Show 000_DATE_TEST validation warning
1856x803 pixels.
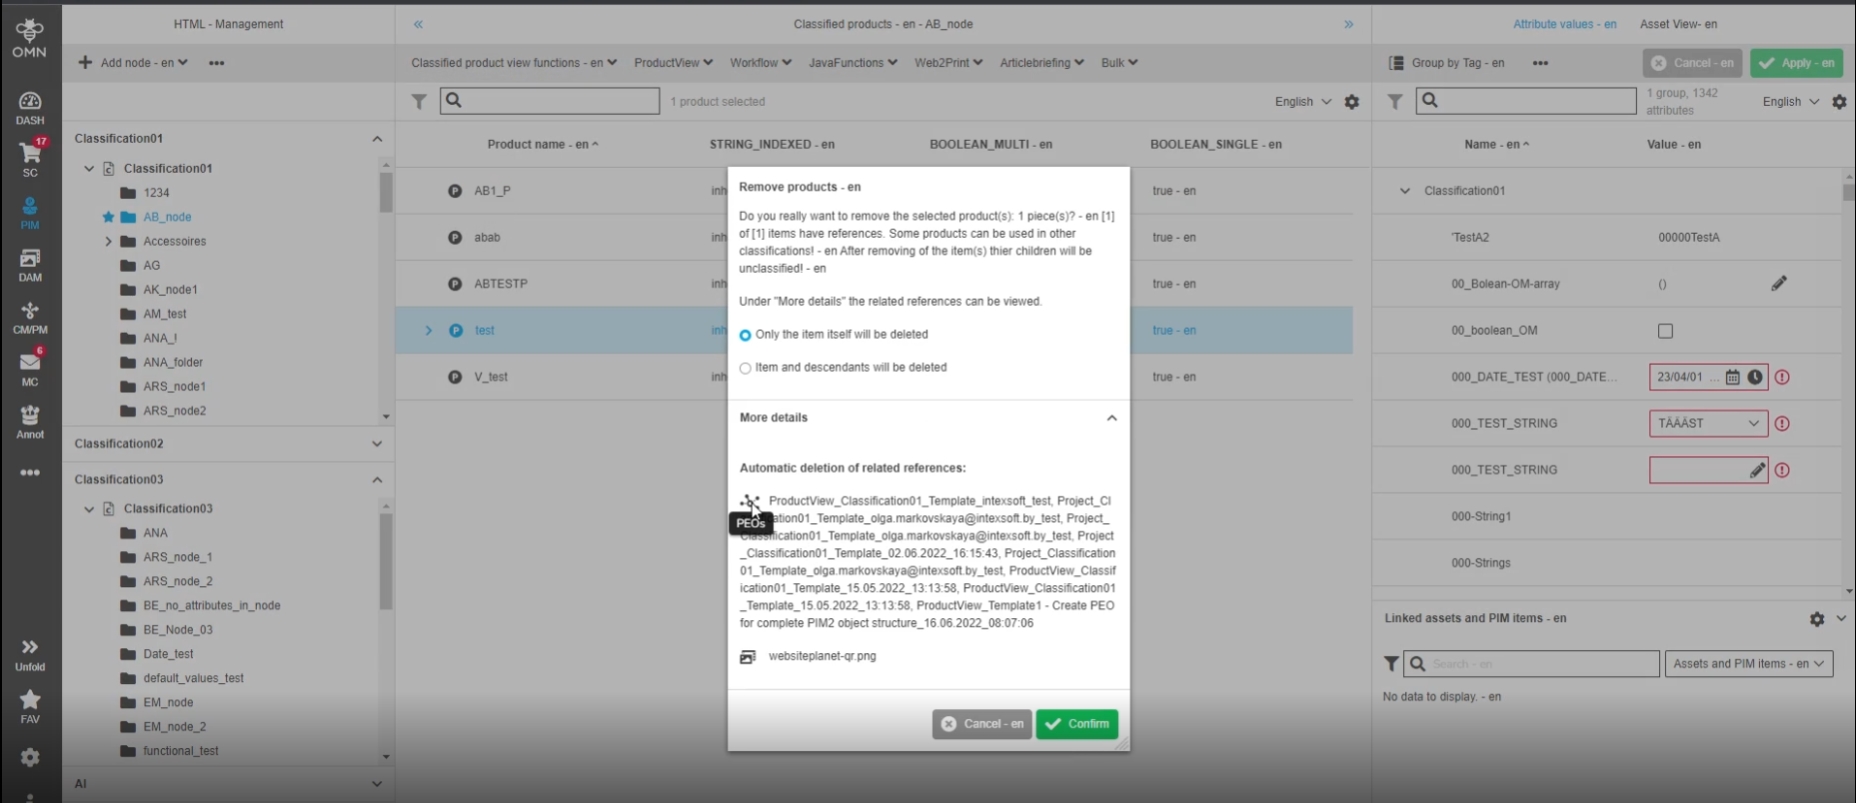click(1782, 377)
